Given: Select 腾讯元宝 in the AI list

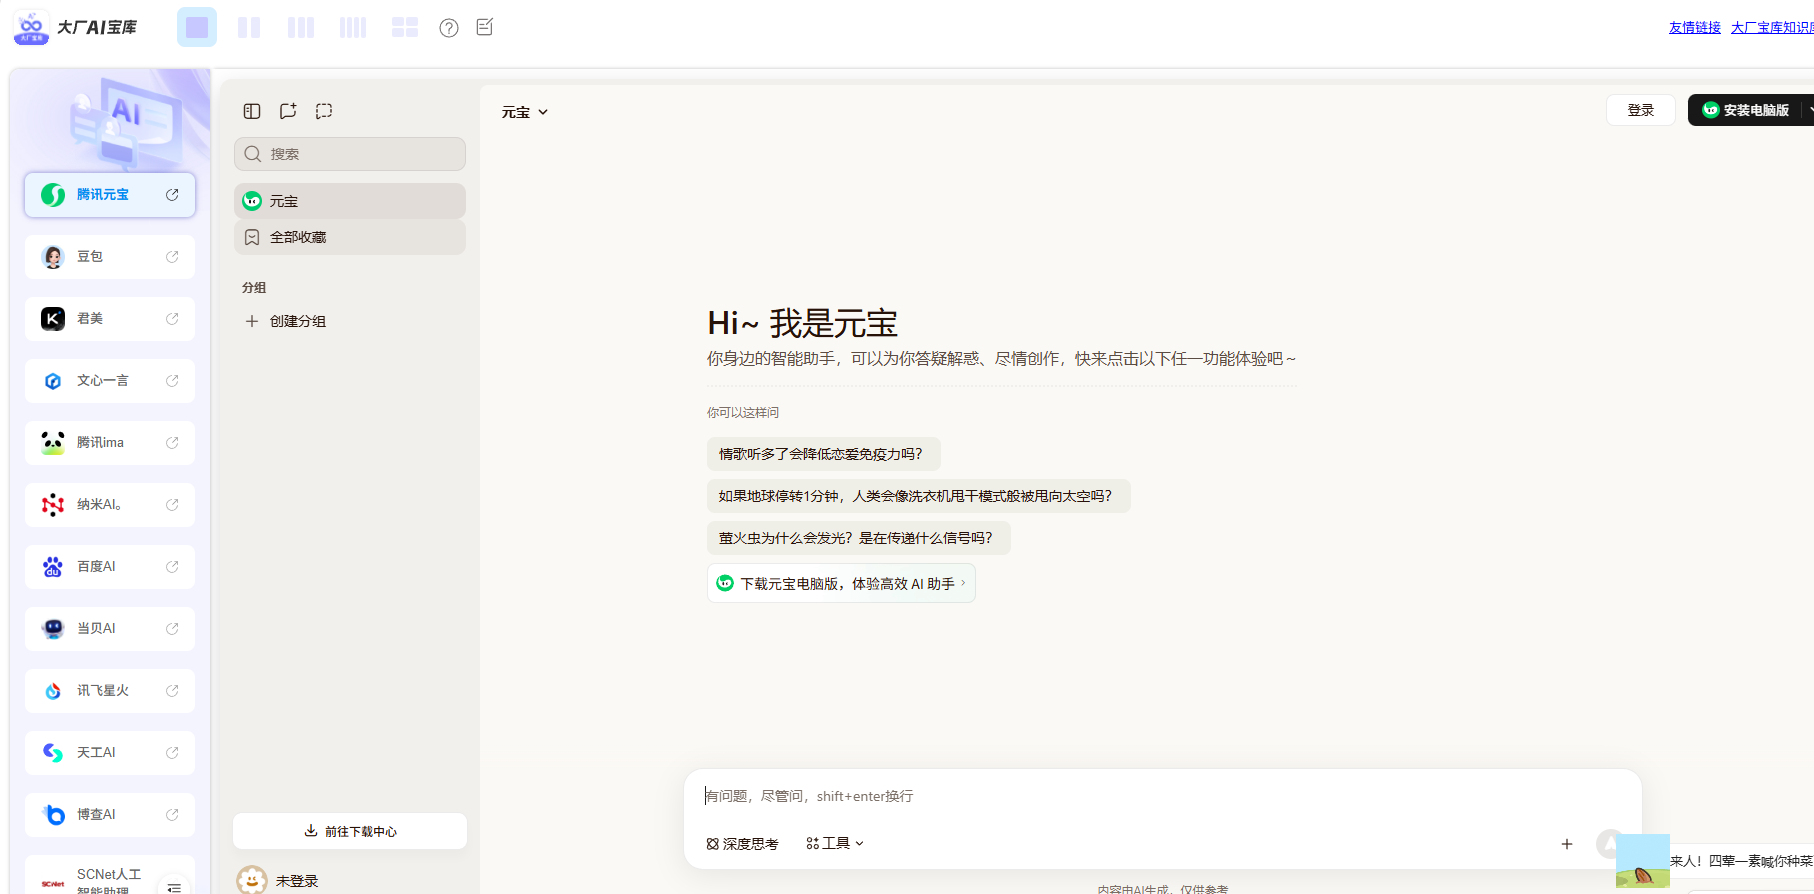Looking at the screenshot, I should pyautogui.click(x=110, y=195).
